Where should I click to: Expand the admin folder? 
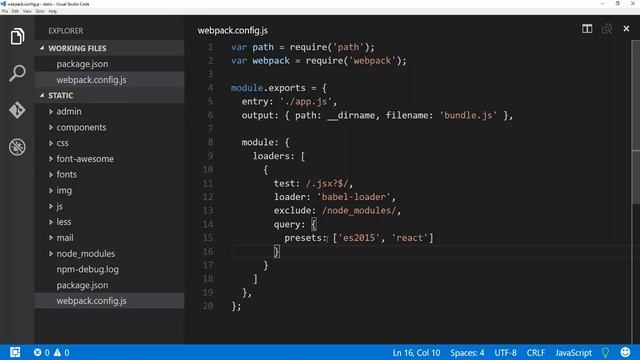(x=51, y=111)
